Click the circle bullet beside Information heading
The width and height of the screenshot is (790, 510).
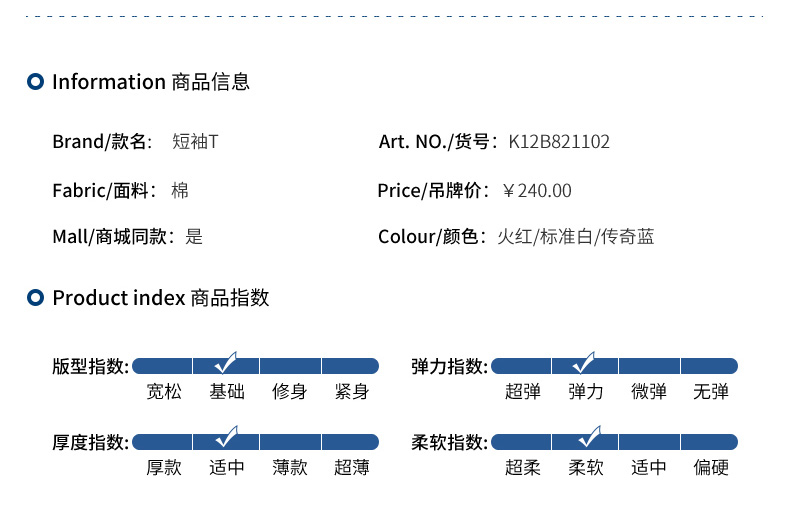pos(35,82)
